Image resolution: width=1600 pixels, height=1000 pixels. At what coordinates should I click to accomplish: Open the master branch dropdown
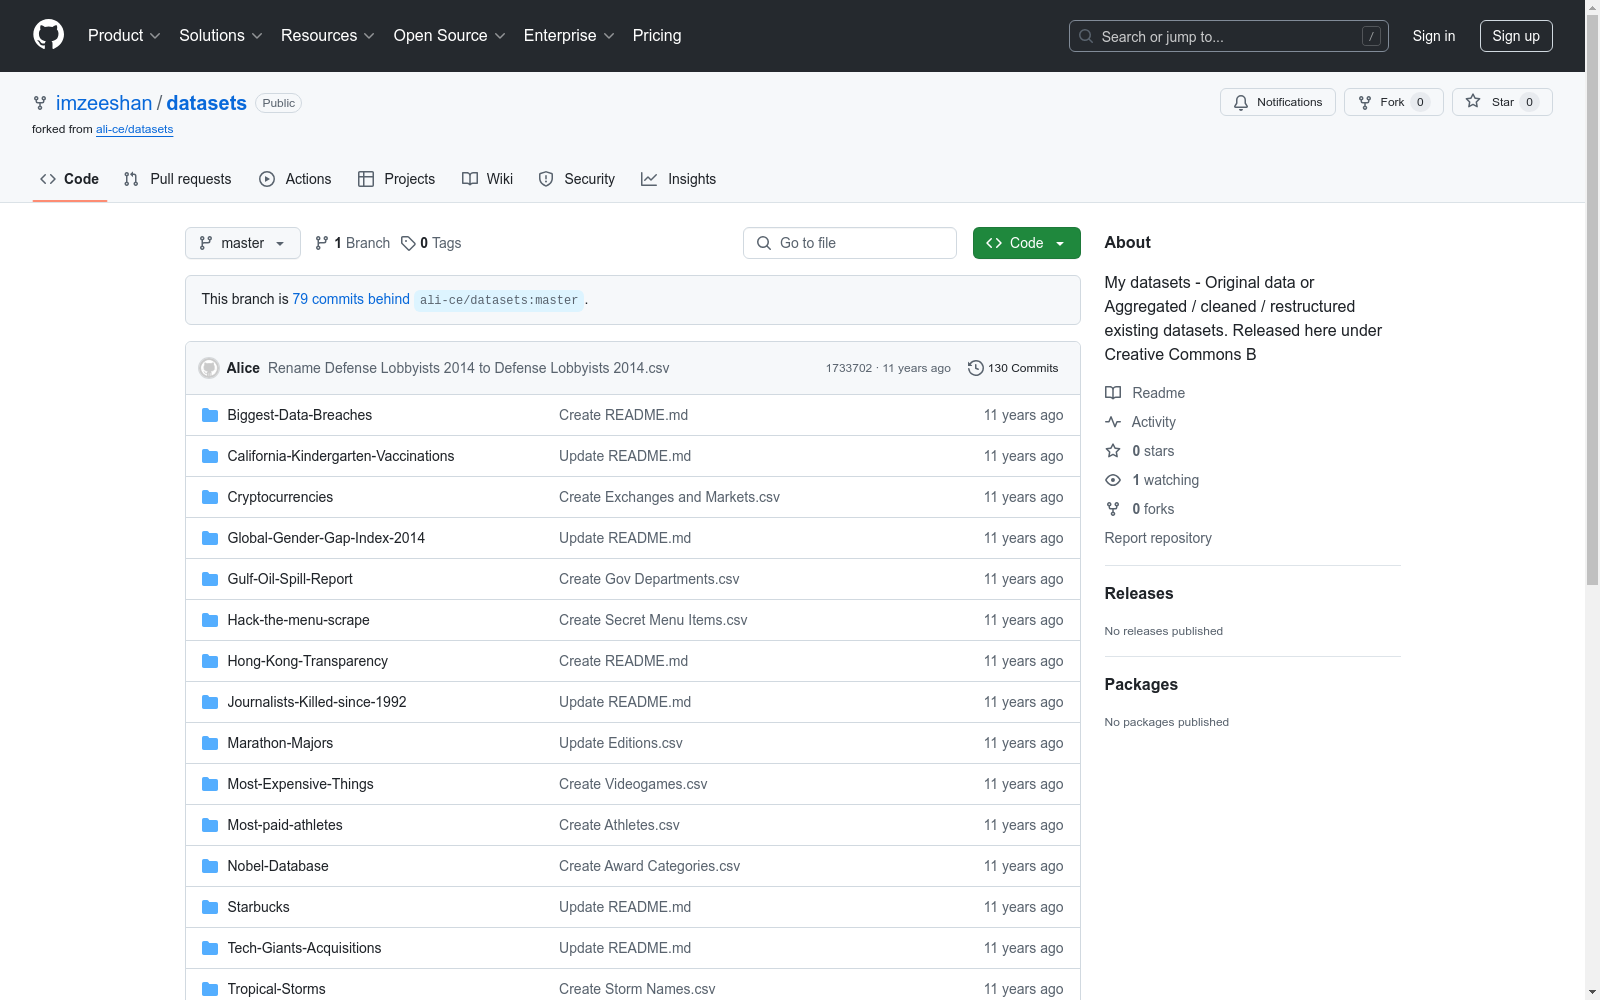pos(243,243)
